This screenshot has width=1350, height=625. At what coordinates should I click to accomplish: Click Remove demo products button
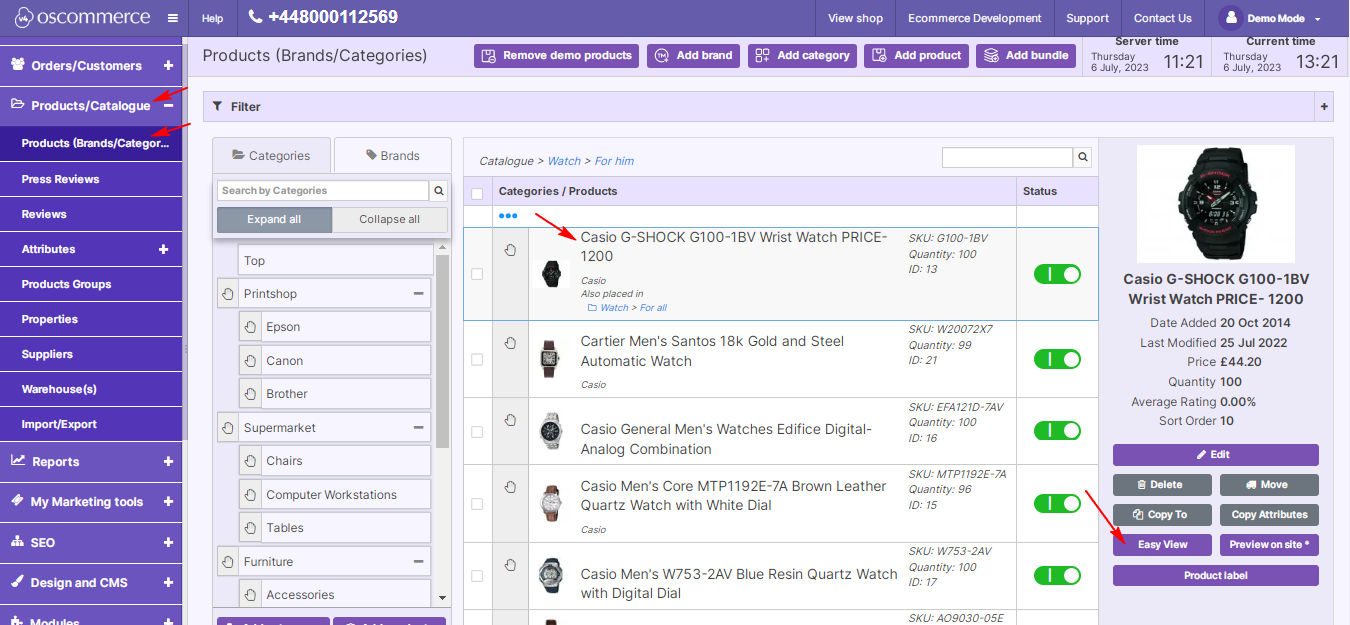click(x=557, y=56)
